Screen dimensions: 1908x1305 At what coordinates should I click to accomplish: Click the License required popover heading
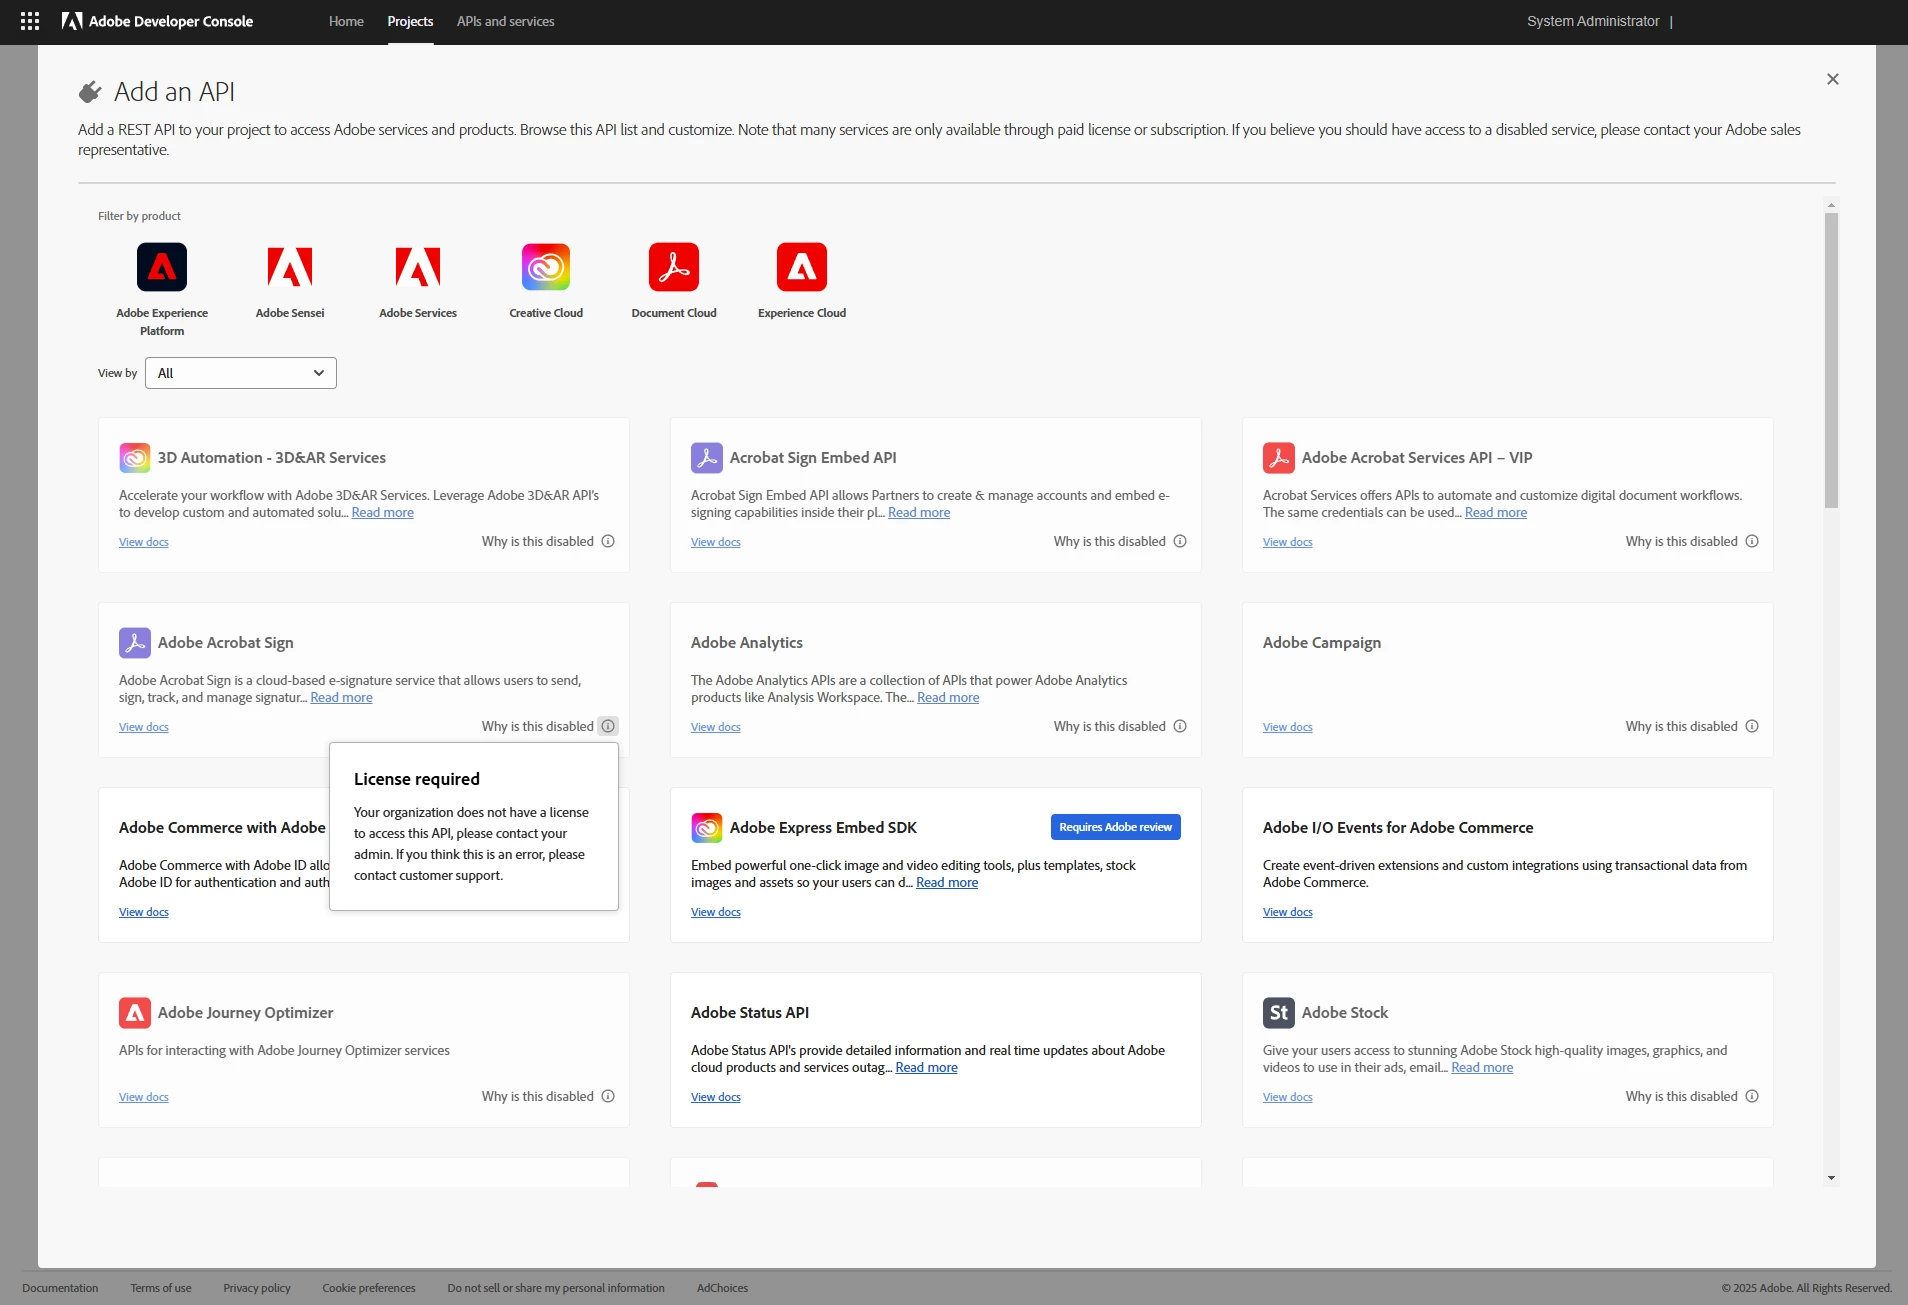tap(417, 779)
